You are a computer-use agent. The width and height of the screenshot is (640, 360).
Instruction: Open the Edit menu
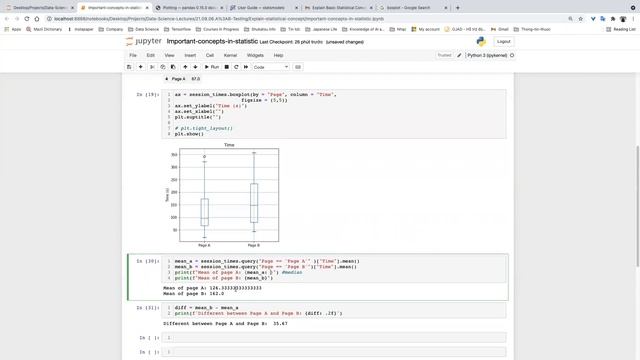[151, 55]
